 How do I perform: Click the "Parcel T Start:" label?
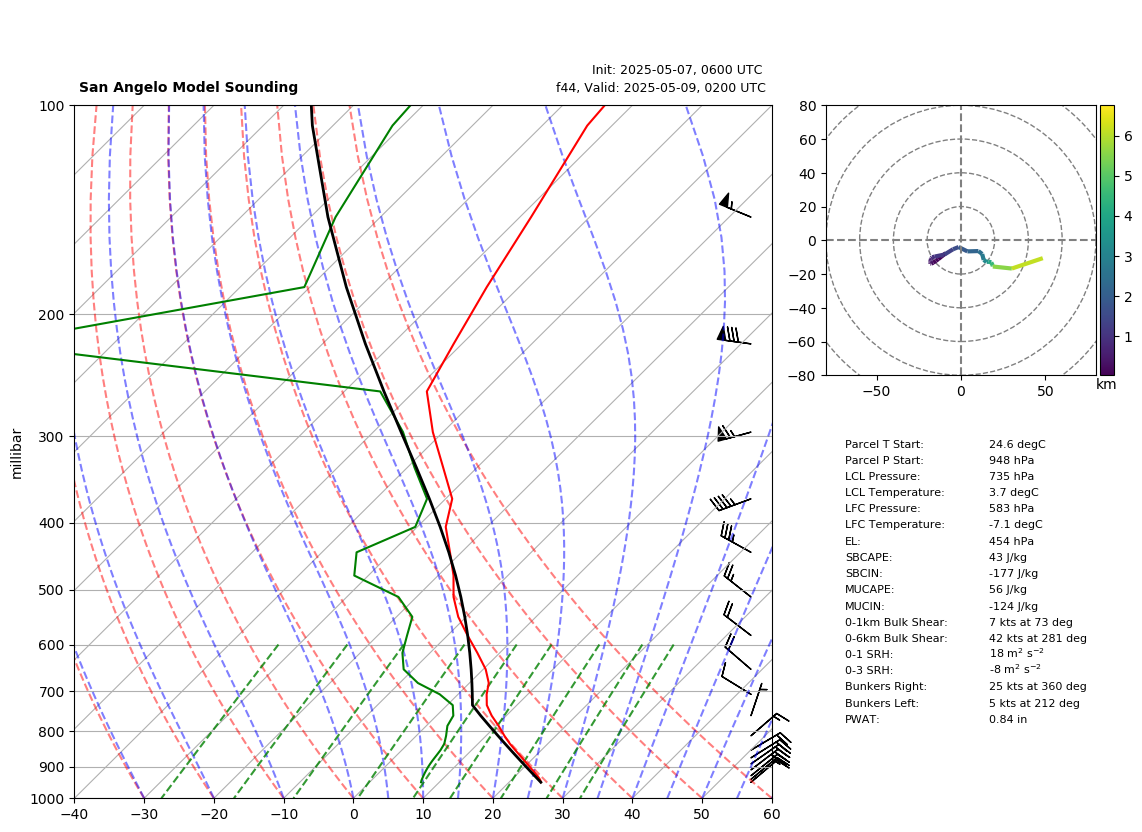coord(884,444)
